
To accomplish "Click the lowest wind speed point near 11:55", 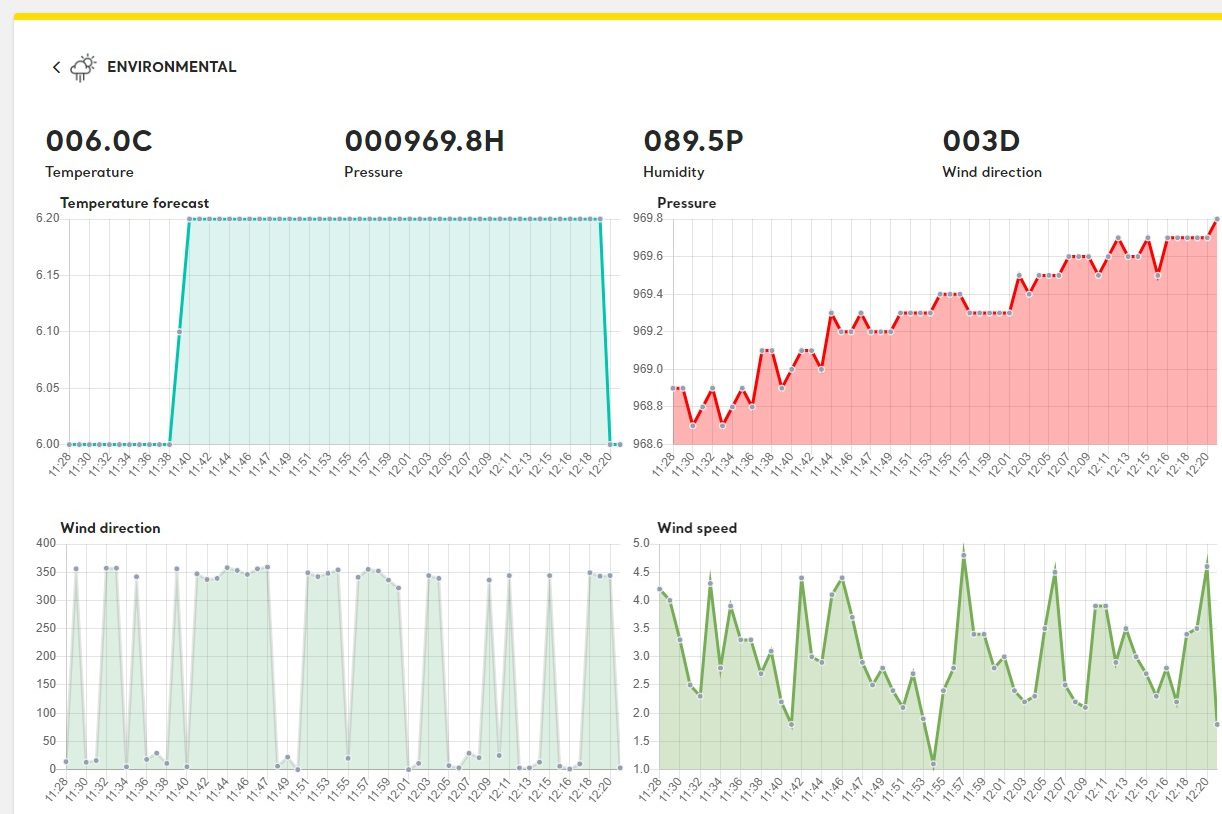I will coord(933,764).
